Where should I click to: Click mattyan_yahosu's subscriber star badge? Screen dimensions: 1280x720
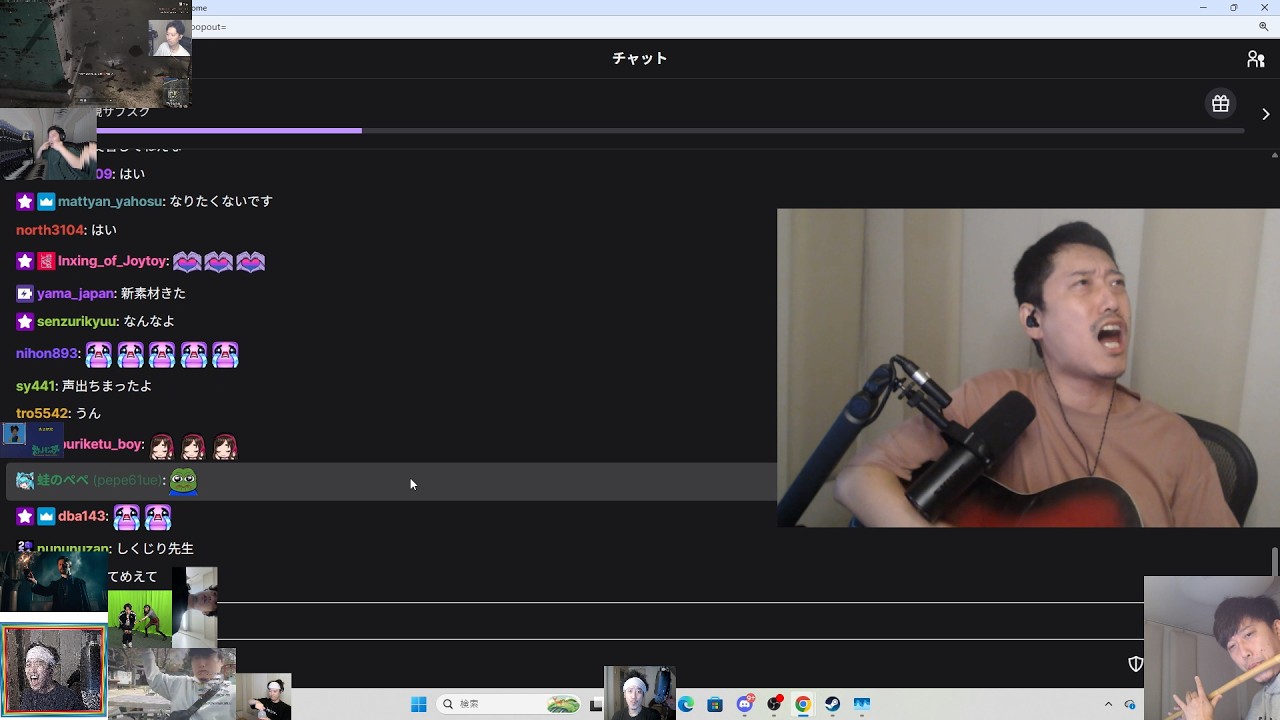tap(25, 202)
